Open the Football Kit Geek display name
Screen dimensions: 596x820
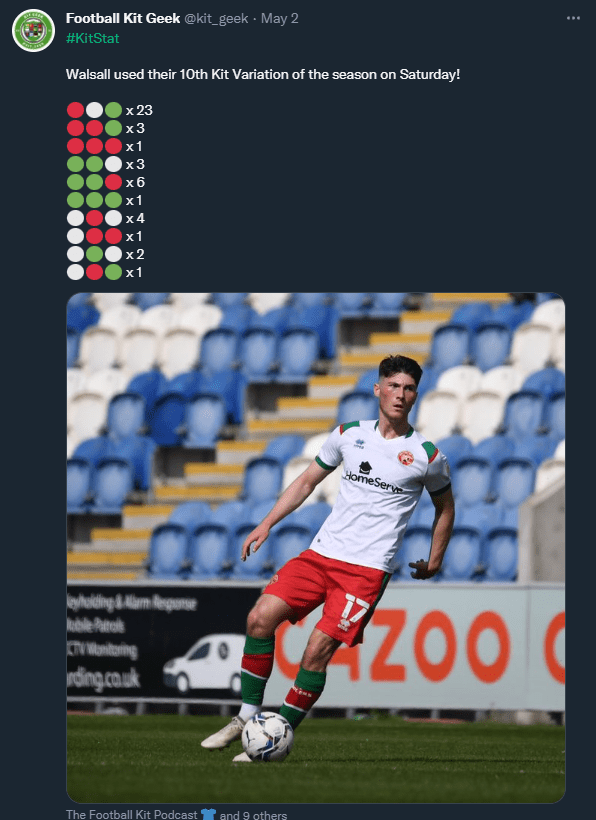[123, 18]
